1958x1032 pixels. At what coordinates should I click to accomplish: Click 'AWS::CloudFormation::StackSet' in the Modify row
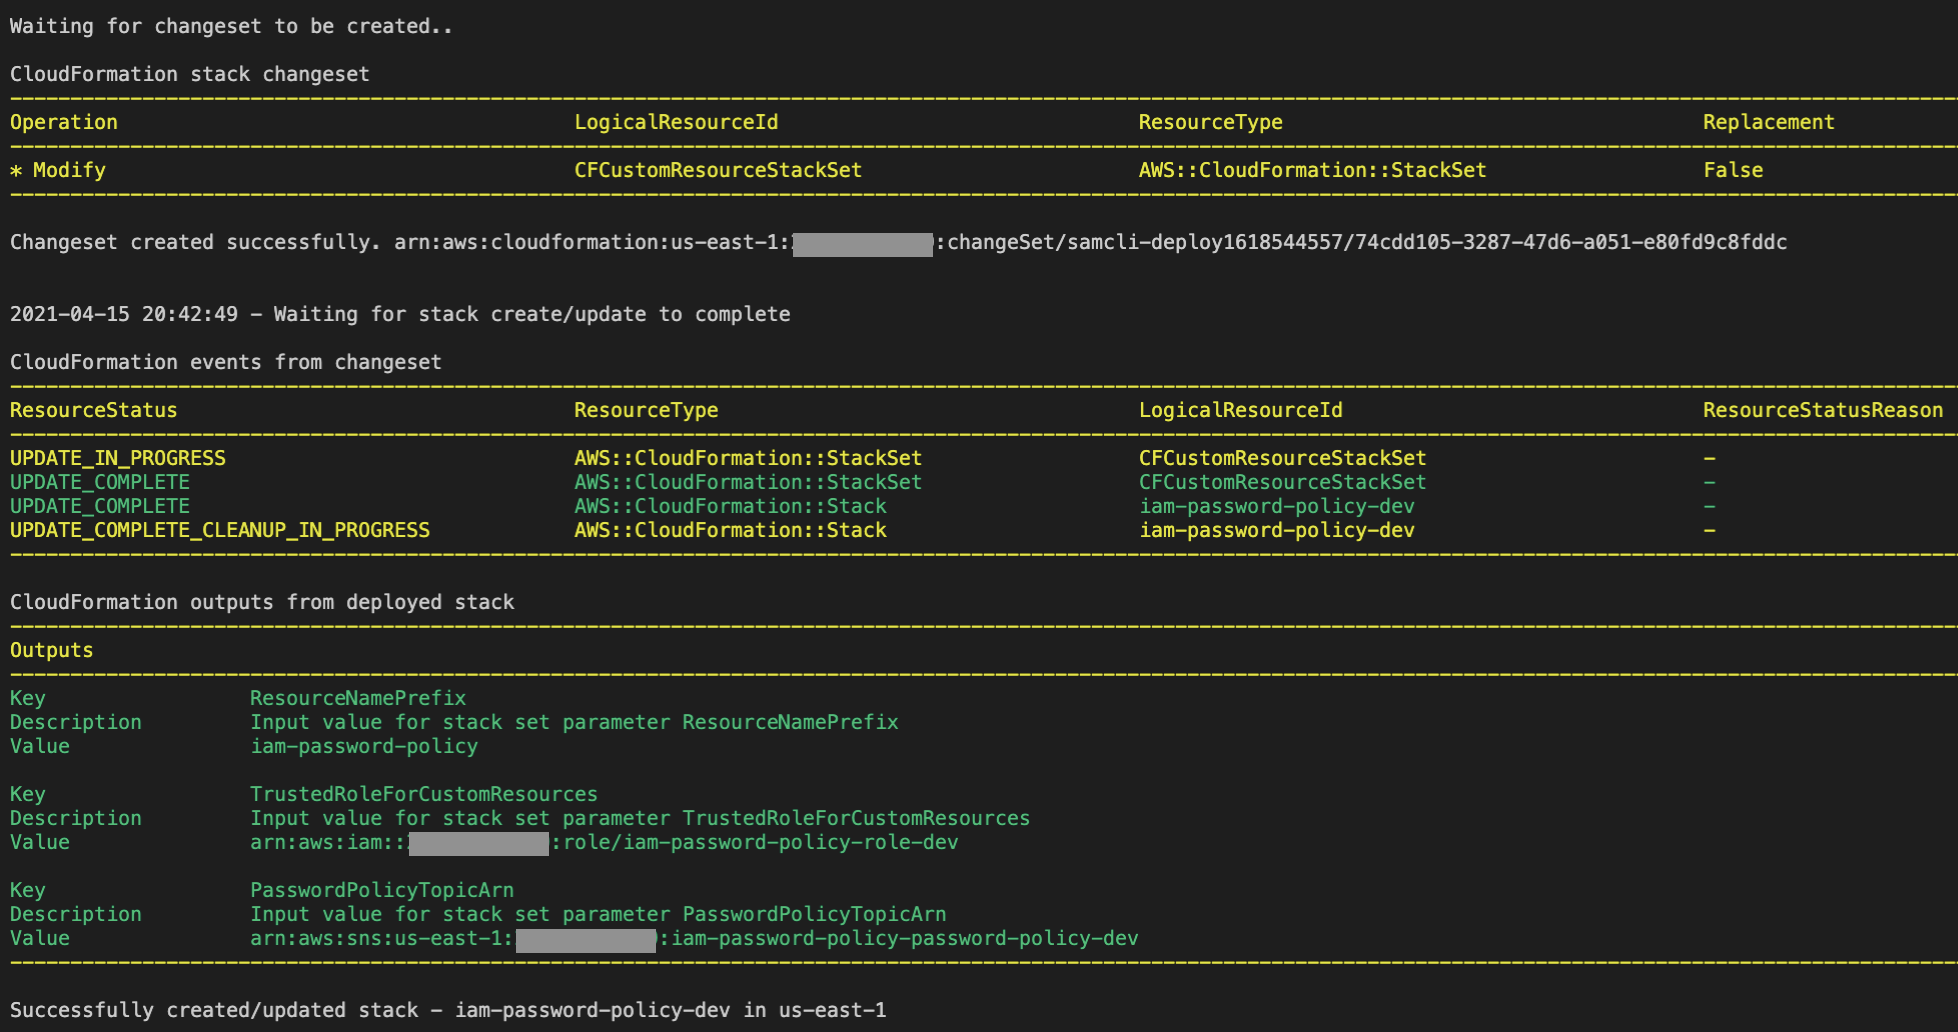1312,170
